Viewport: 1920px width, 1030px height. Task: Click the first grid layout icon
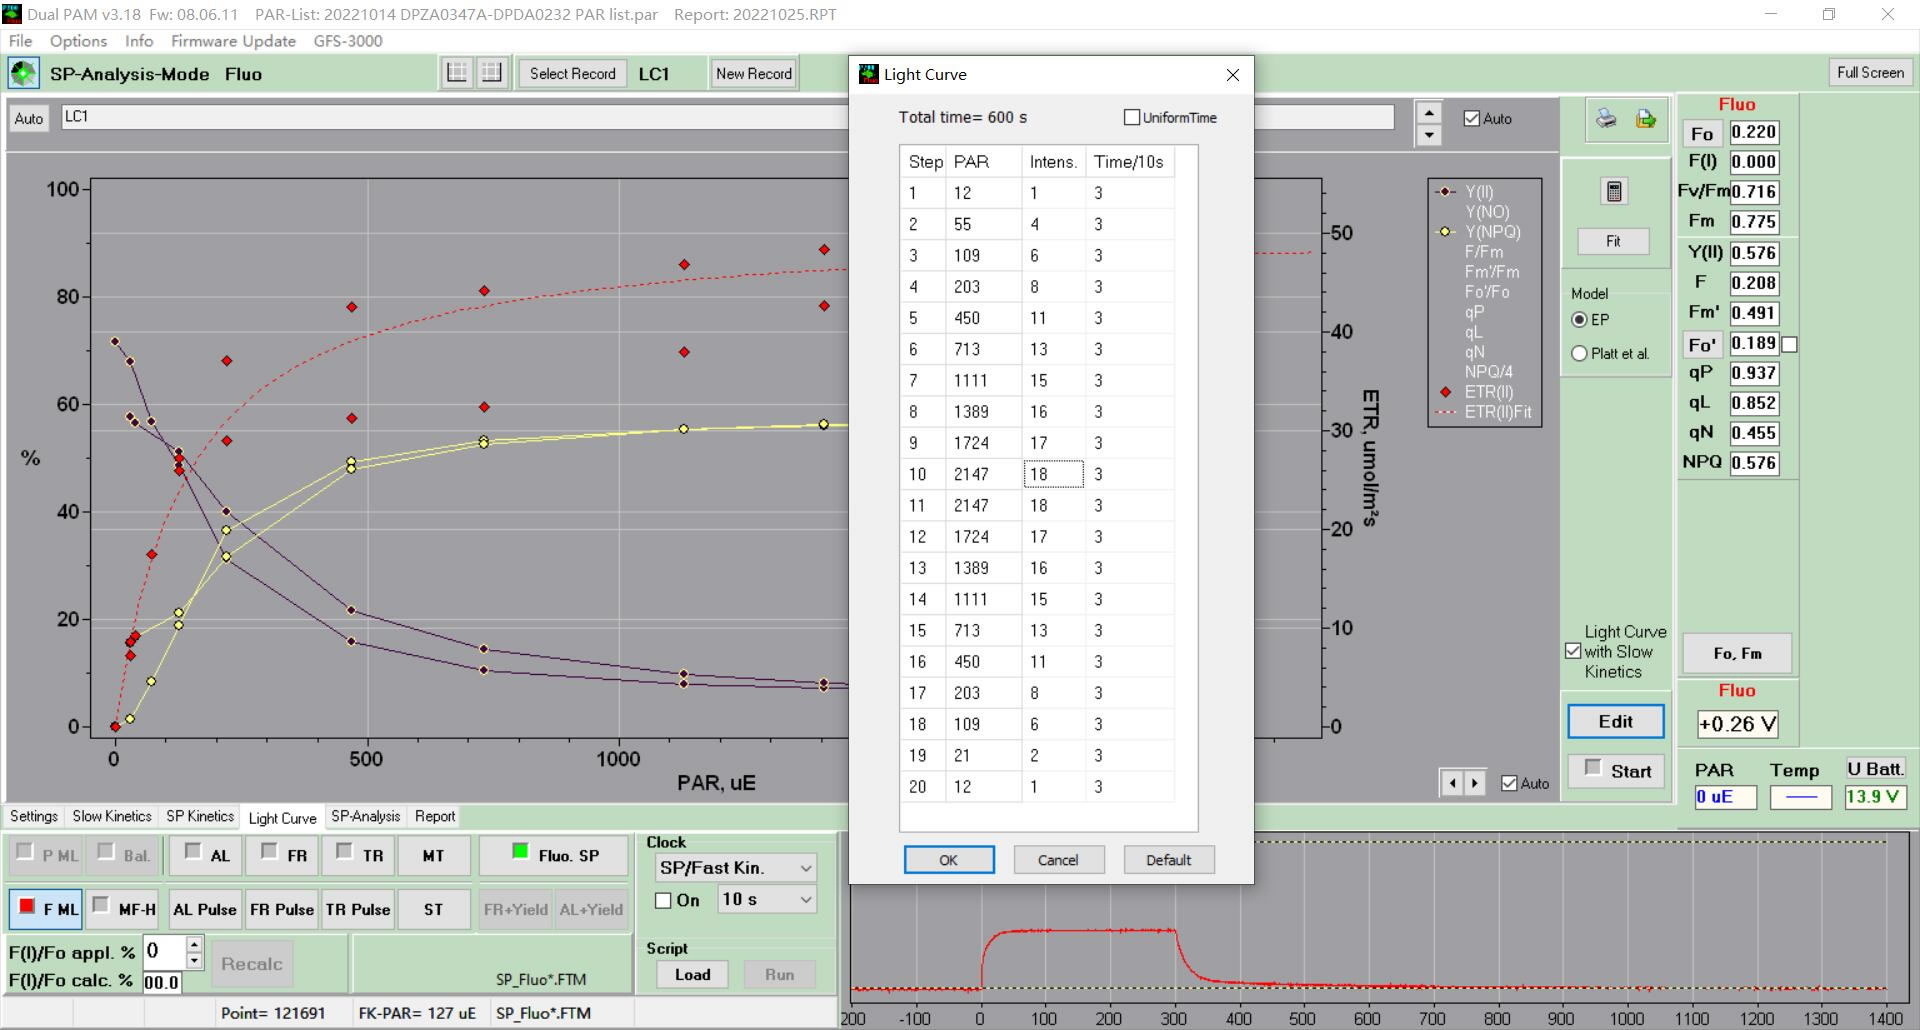(x=457, y=73)
